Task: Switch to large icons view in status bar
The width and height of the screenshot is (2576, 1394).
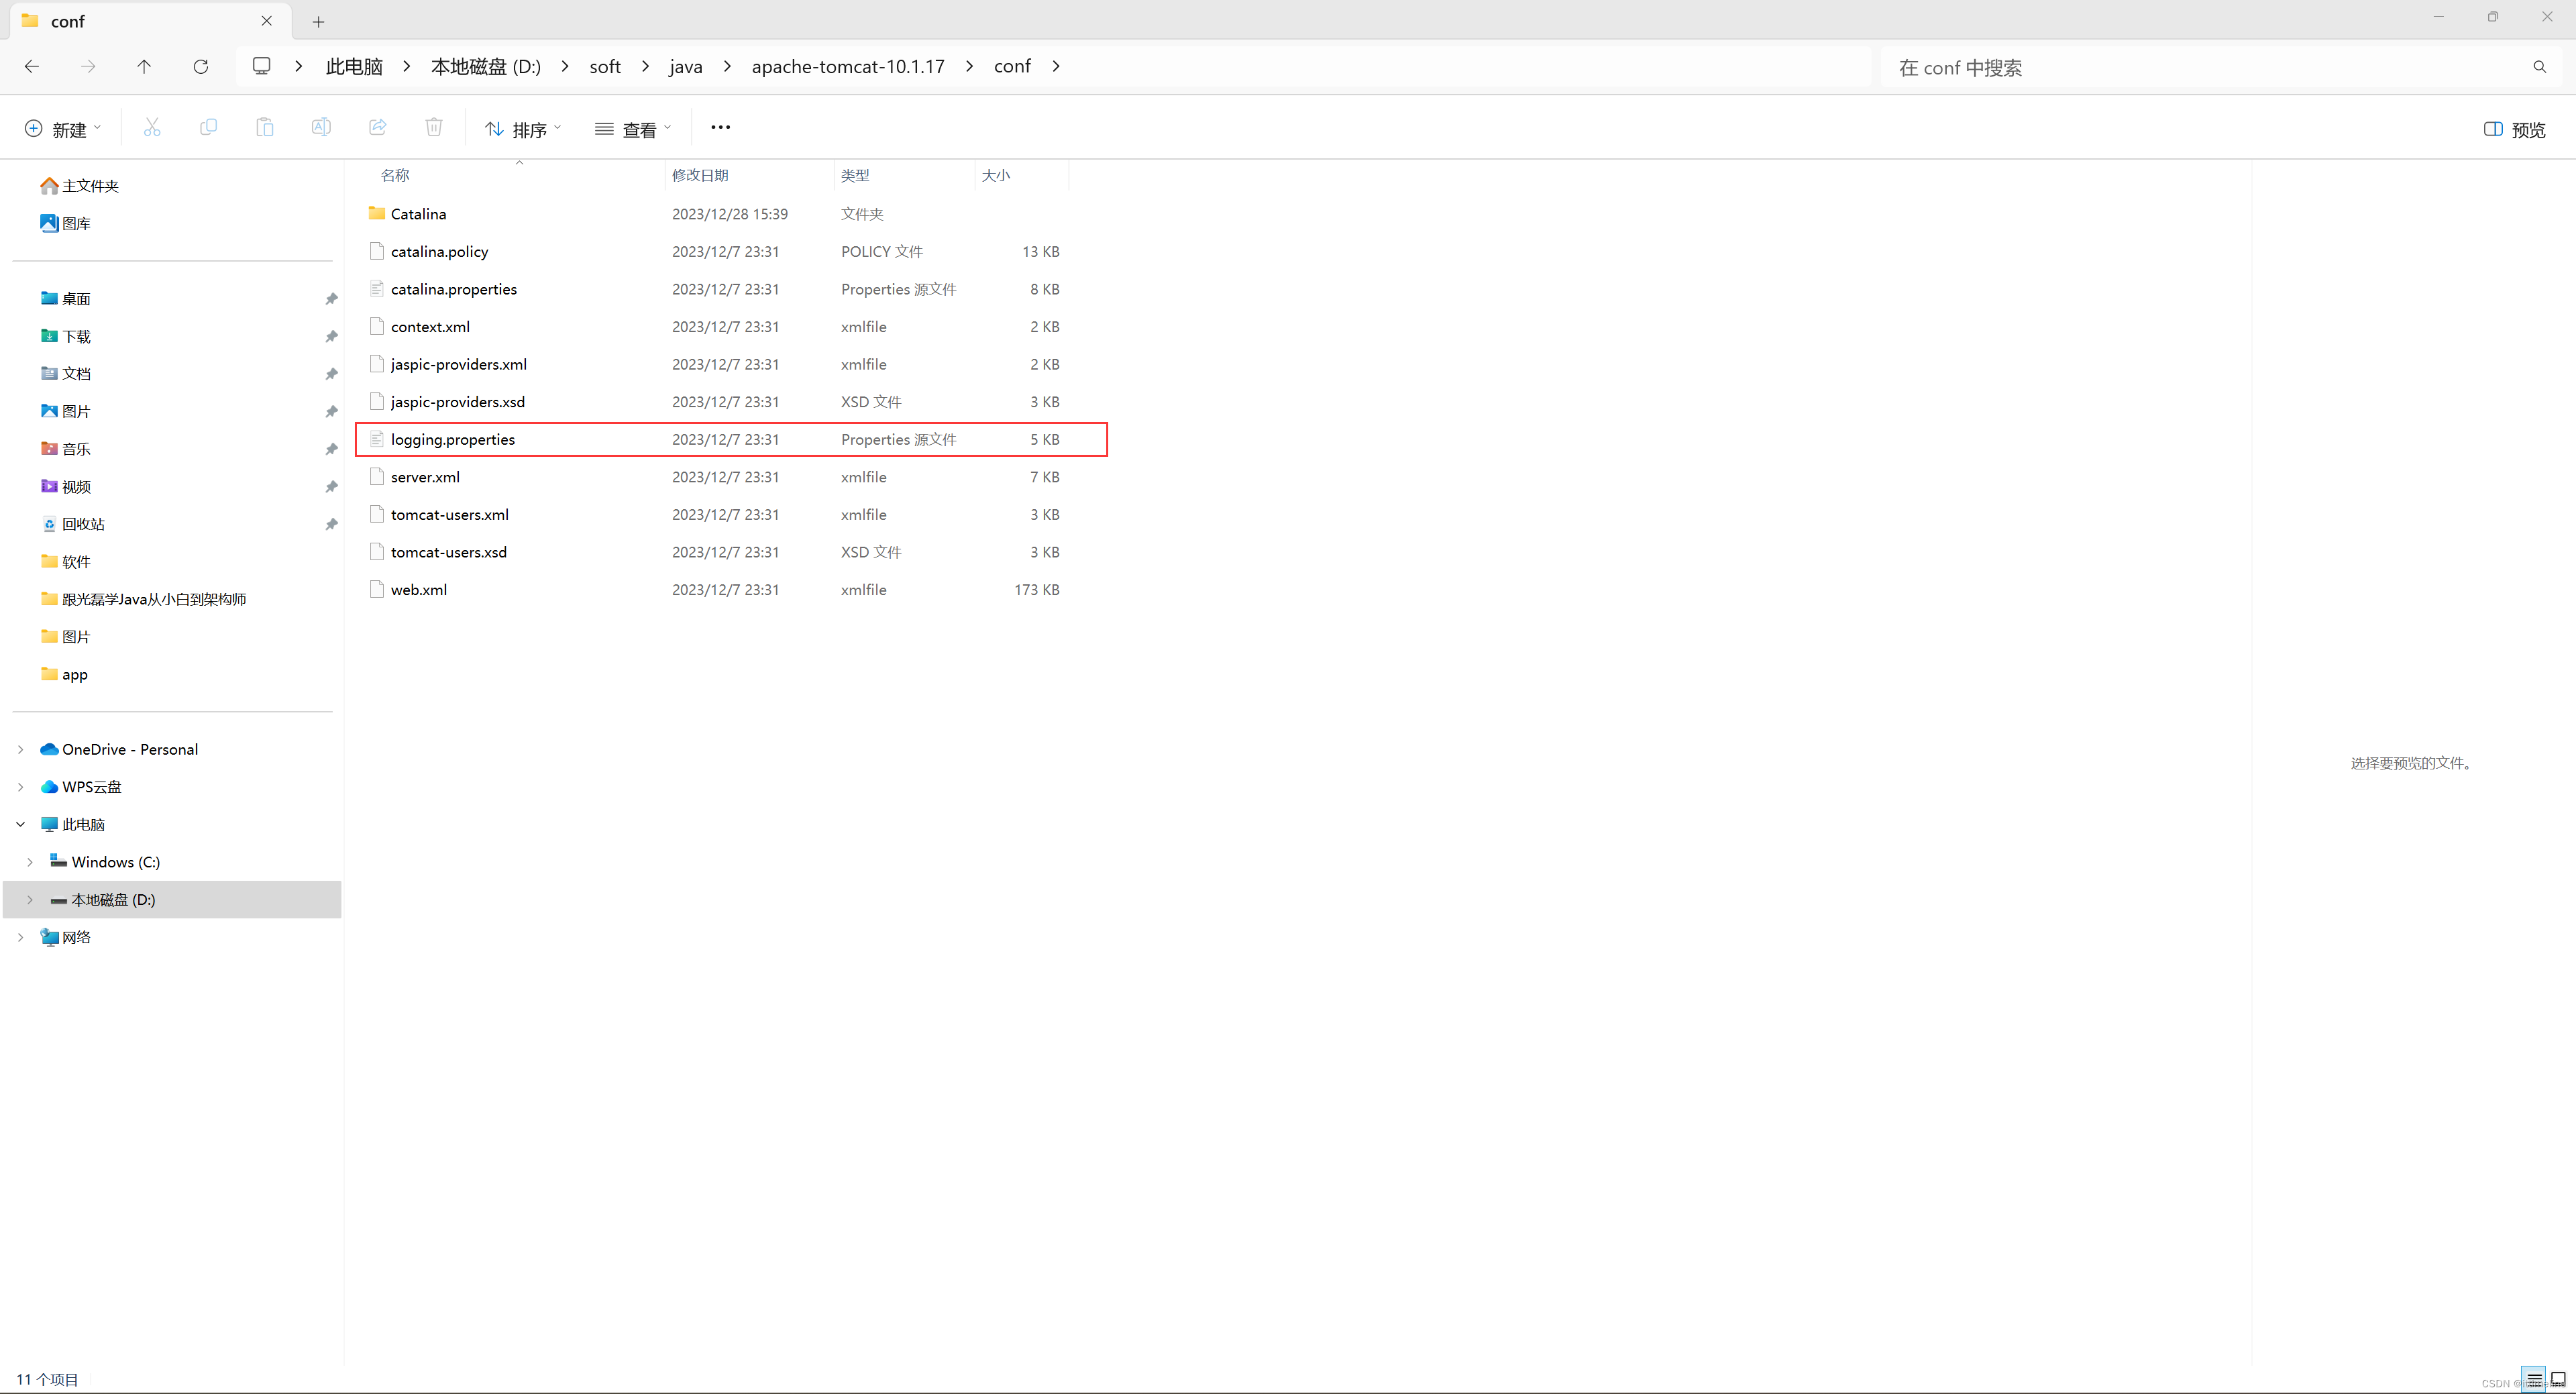Action: (x=2558, y=1379)
